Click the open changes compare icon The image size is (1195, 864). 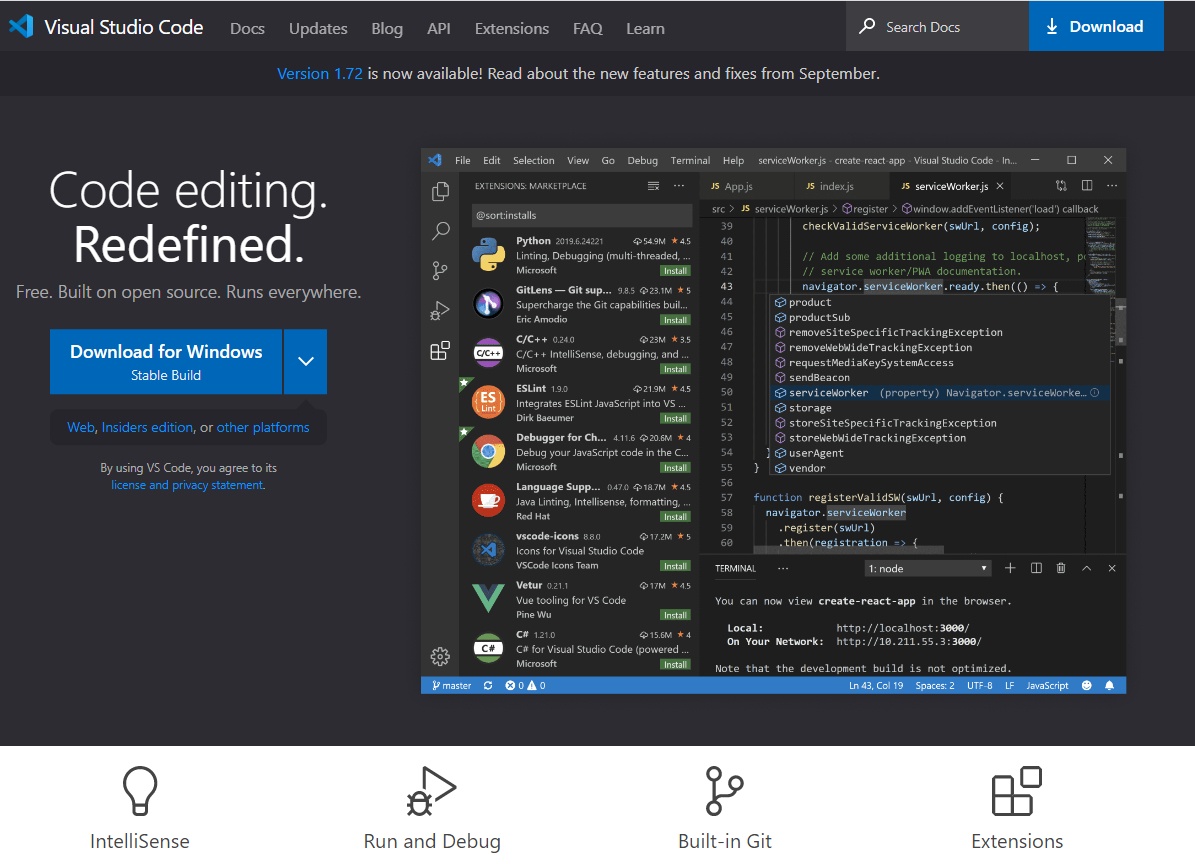click(x=1061, y=186)
